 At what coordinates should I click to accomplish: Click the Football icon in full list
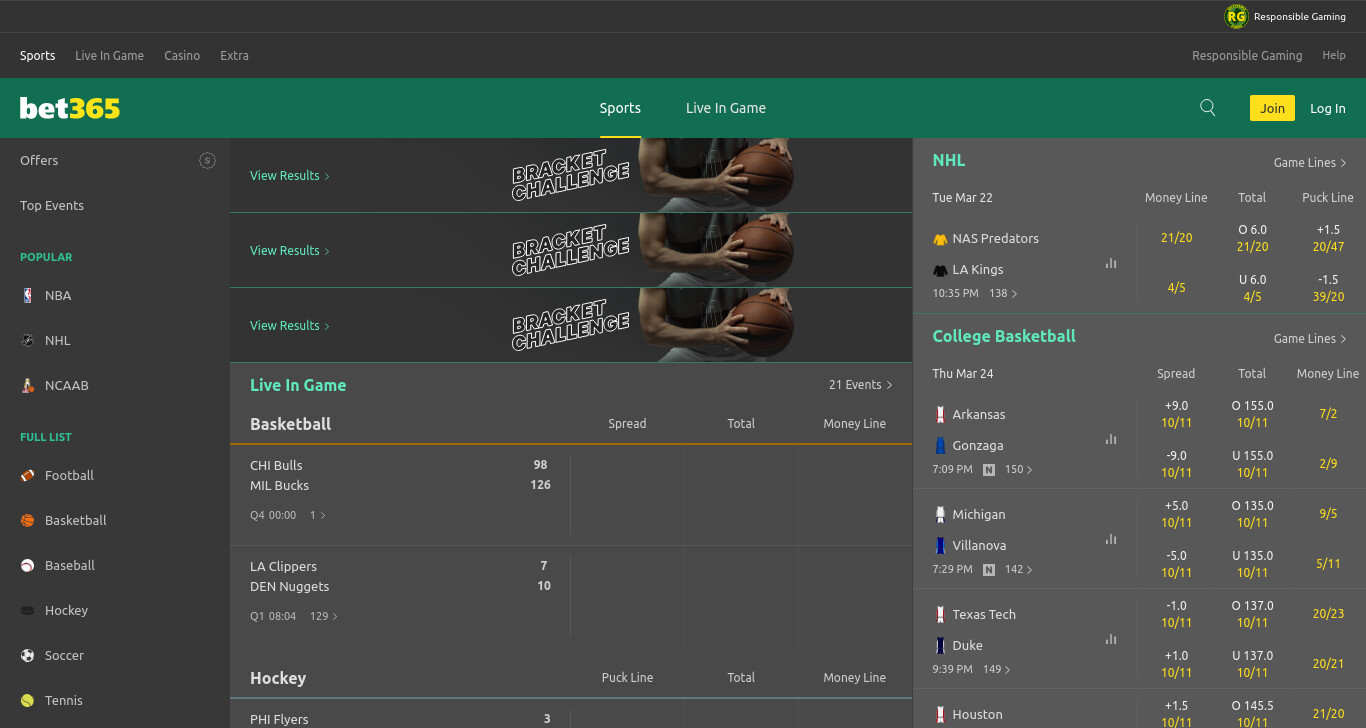point(27,475)
